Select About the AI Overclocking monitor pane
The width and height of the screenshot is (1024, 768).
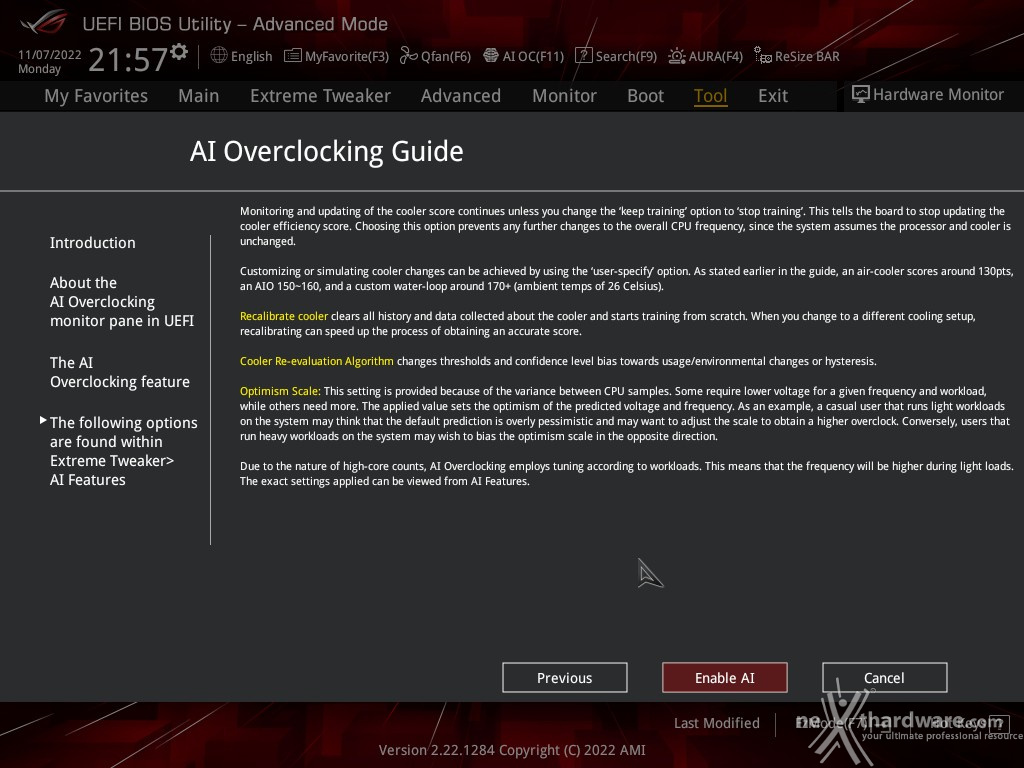pos(121,302)
